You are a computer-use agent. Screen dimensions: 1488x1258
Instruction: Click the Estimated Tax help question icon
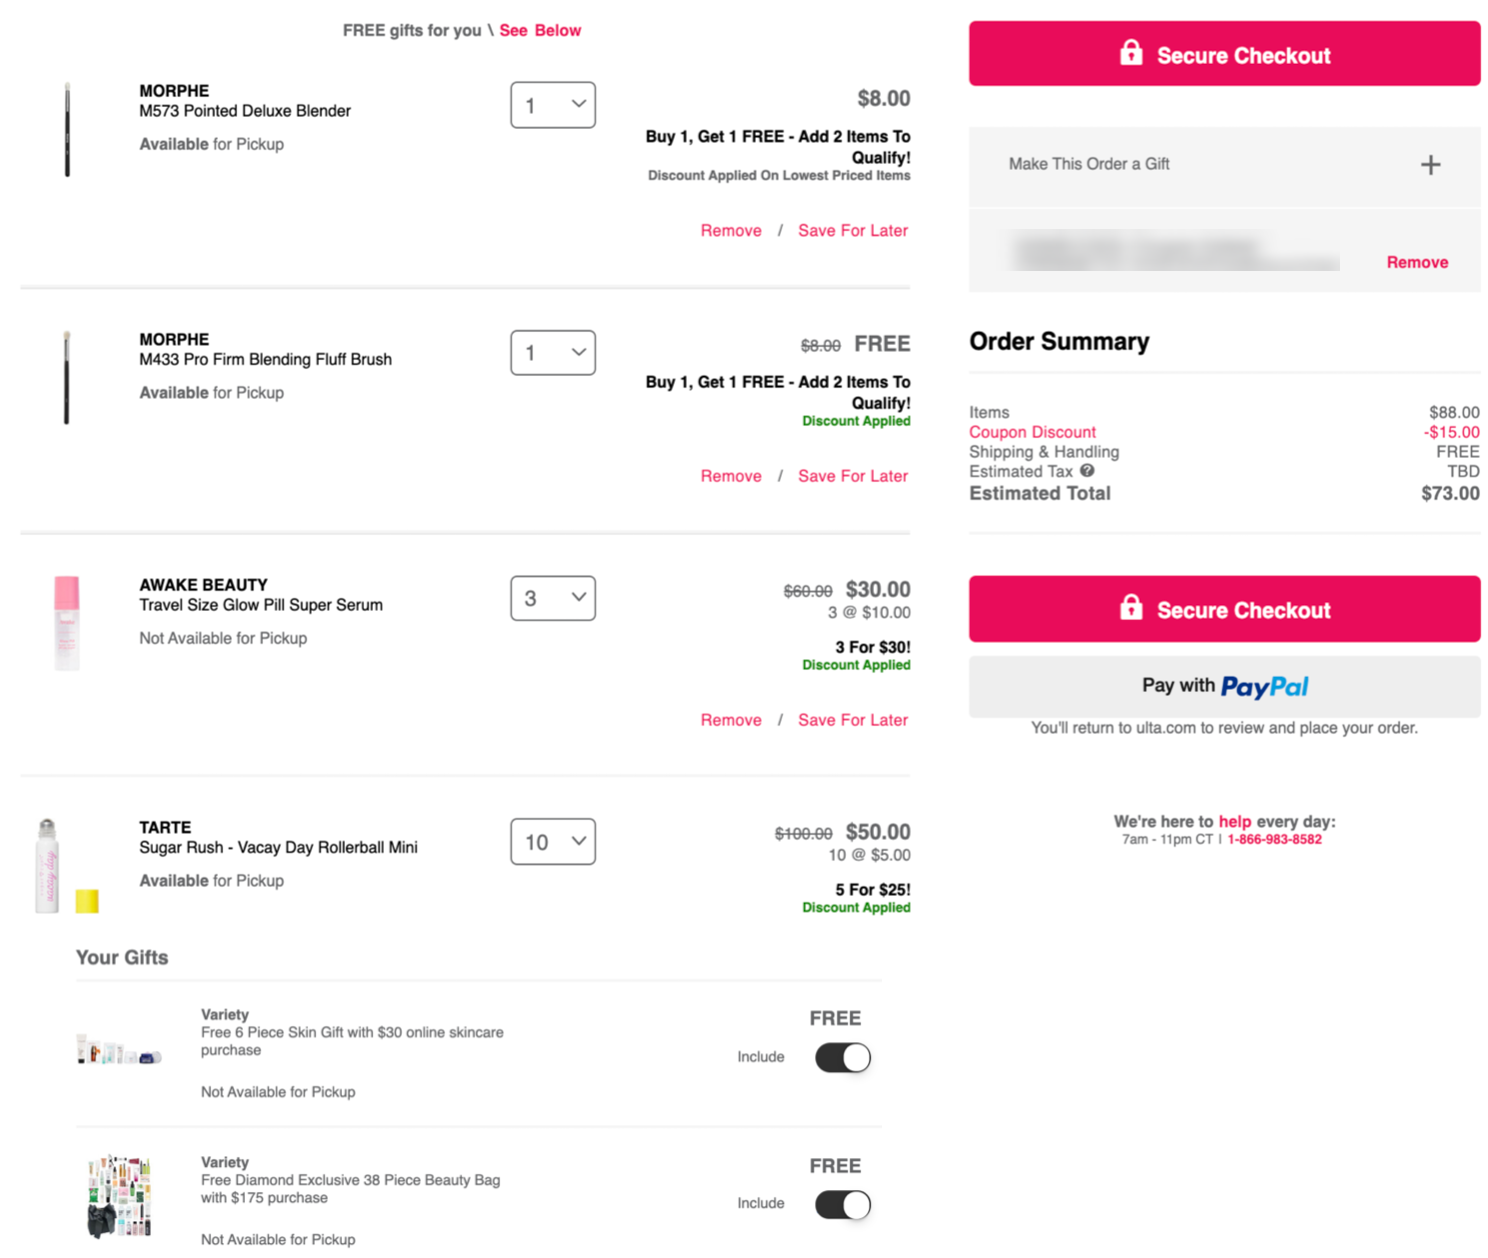coord(1087,471)
